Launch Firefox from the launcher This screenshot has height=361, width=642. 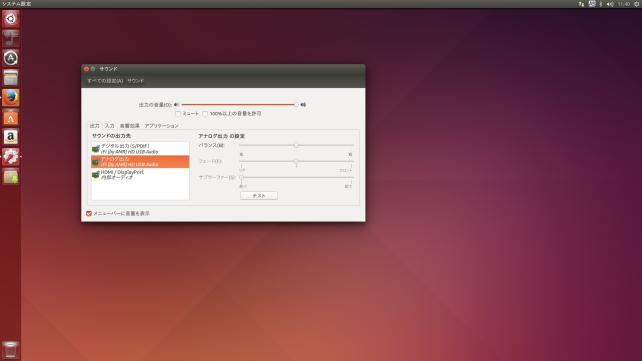pyautogui.click(x=11, y=97)
